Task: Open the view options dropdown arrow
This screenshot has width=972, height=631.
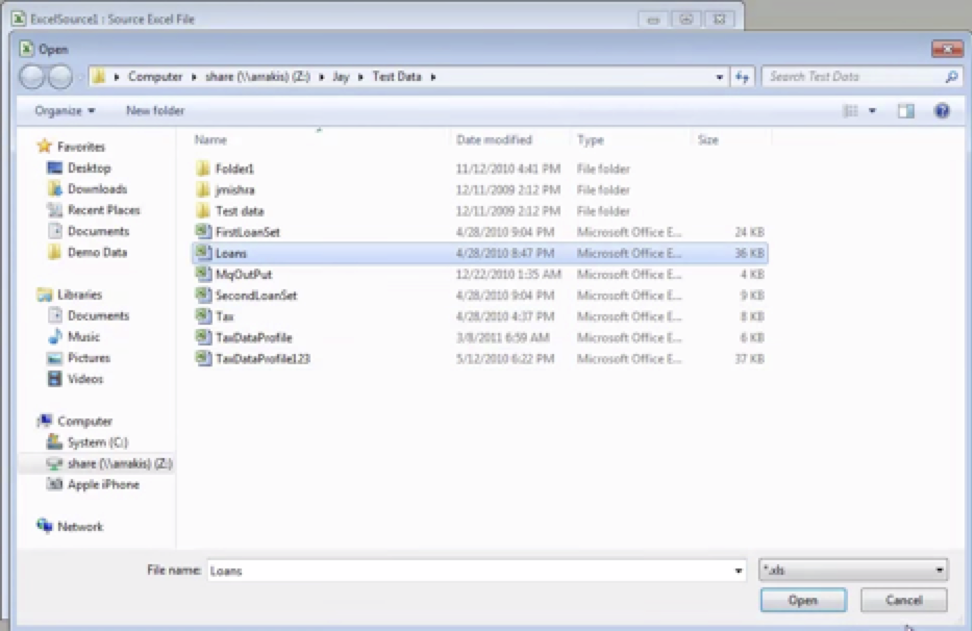Action: click(872, 111)
